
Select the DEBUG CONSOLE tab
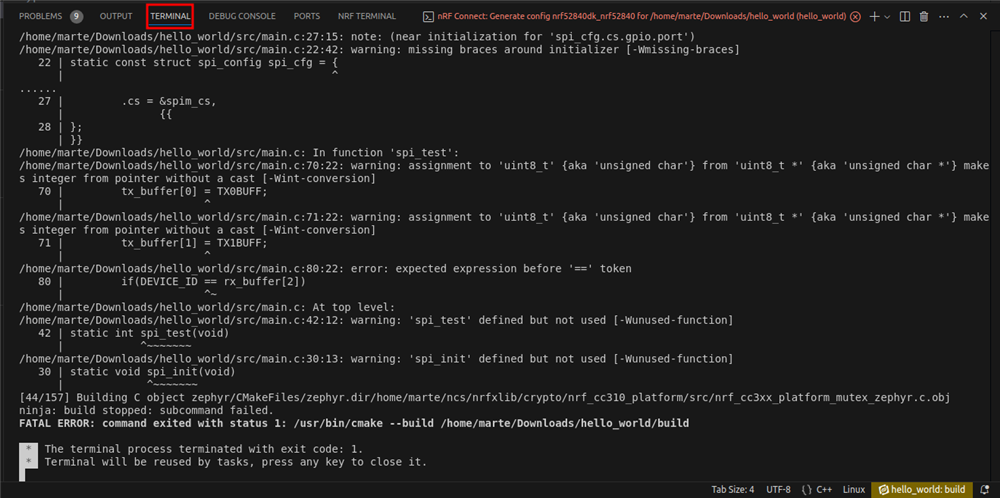click(x=242, y=17)
